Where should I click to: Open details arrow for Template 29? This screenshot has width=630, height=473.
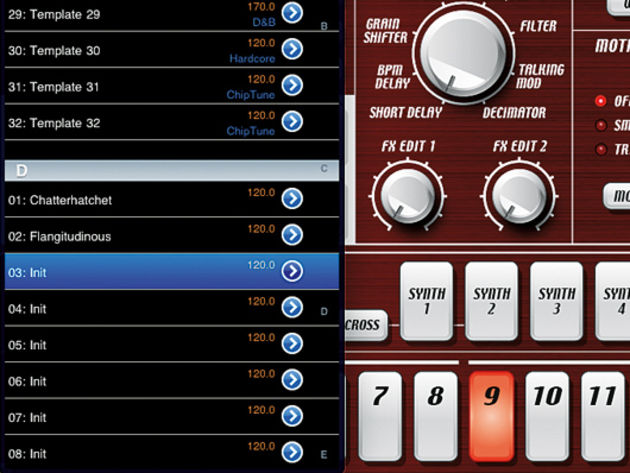[x=292, y=13]
